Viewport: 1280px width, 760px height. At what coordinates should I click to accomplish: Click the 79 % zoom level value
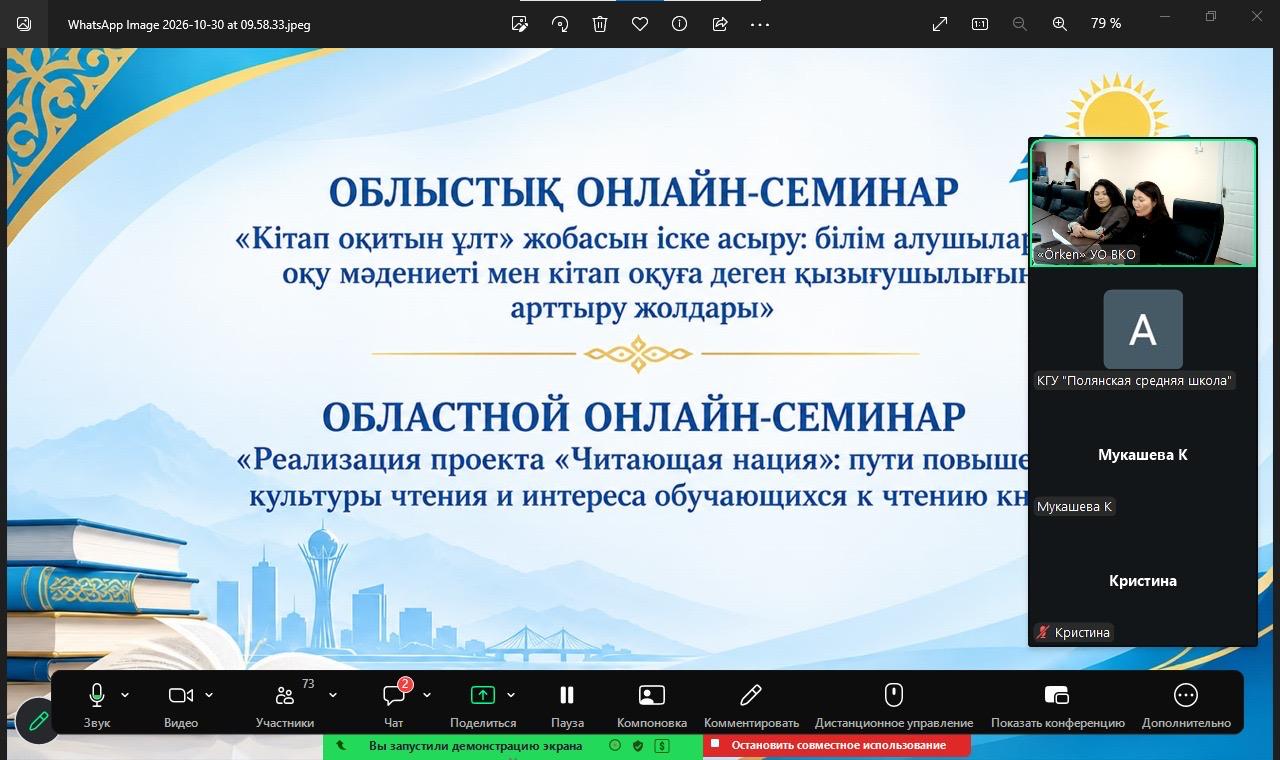click(1106, 24)
